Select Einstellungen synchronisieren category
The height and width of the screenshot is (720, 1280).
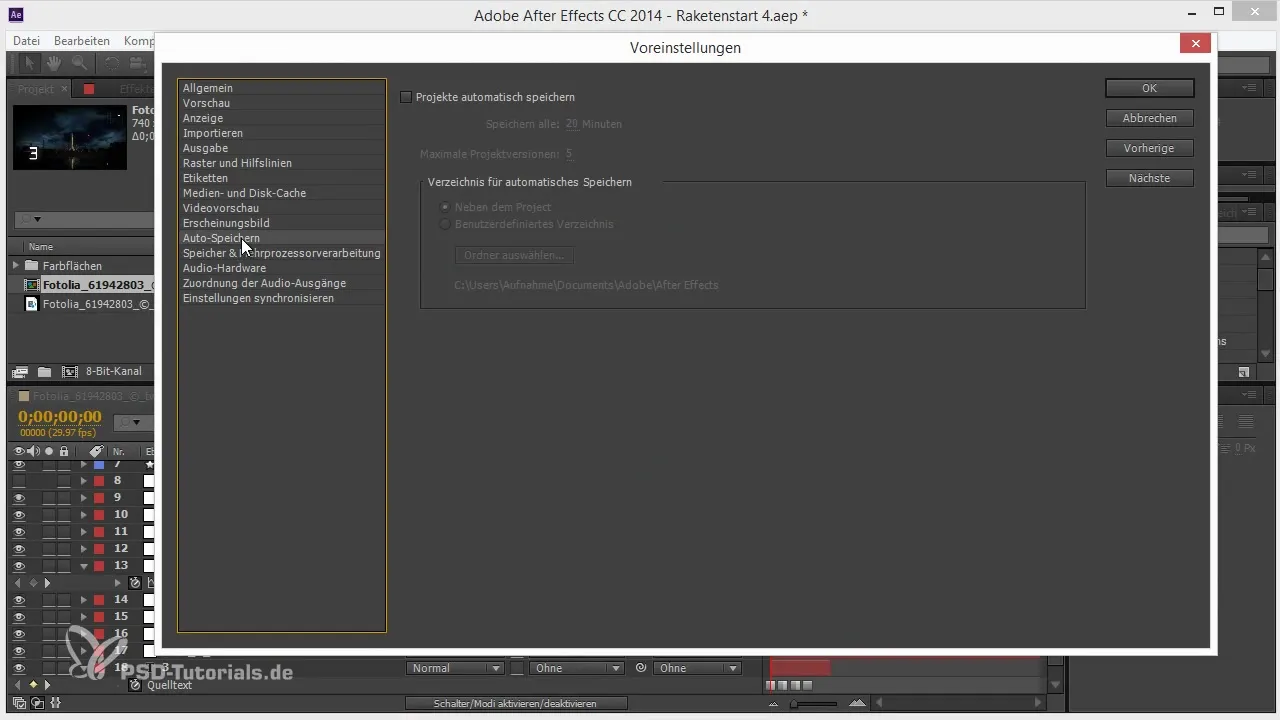pos(282,298)
